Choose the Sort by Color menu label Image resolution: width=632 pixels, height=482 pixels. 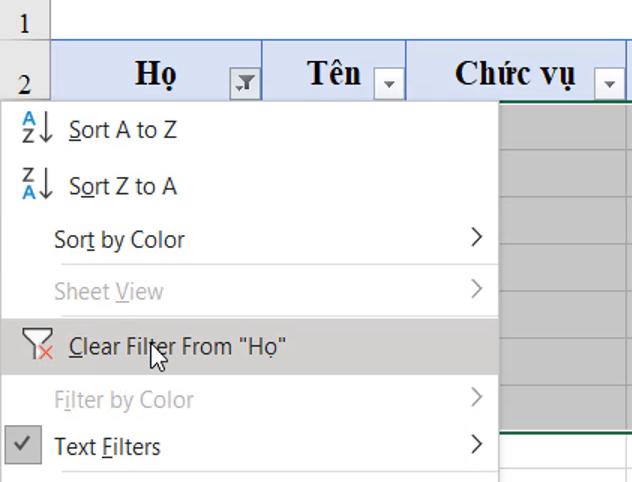click(119, 240)
